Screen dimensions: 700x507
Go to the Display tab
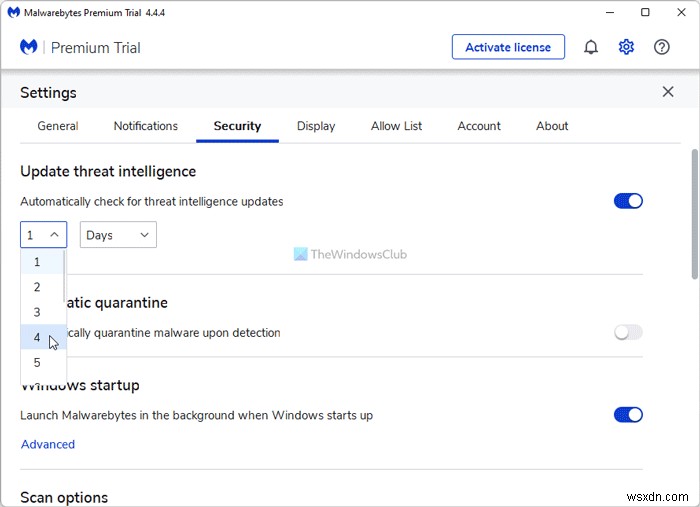click(x=316, y=126)
